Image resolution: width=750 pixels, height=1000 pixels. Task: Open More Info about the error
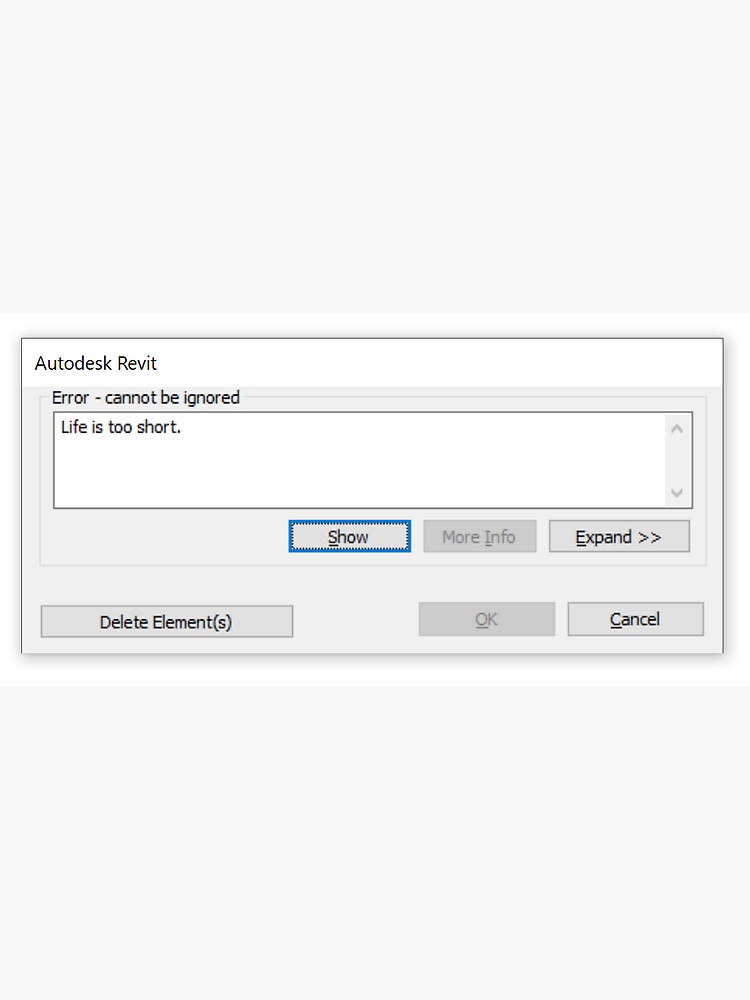(x=480, y=536)
